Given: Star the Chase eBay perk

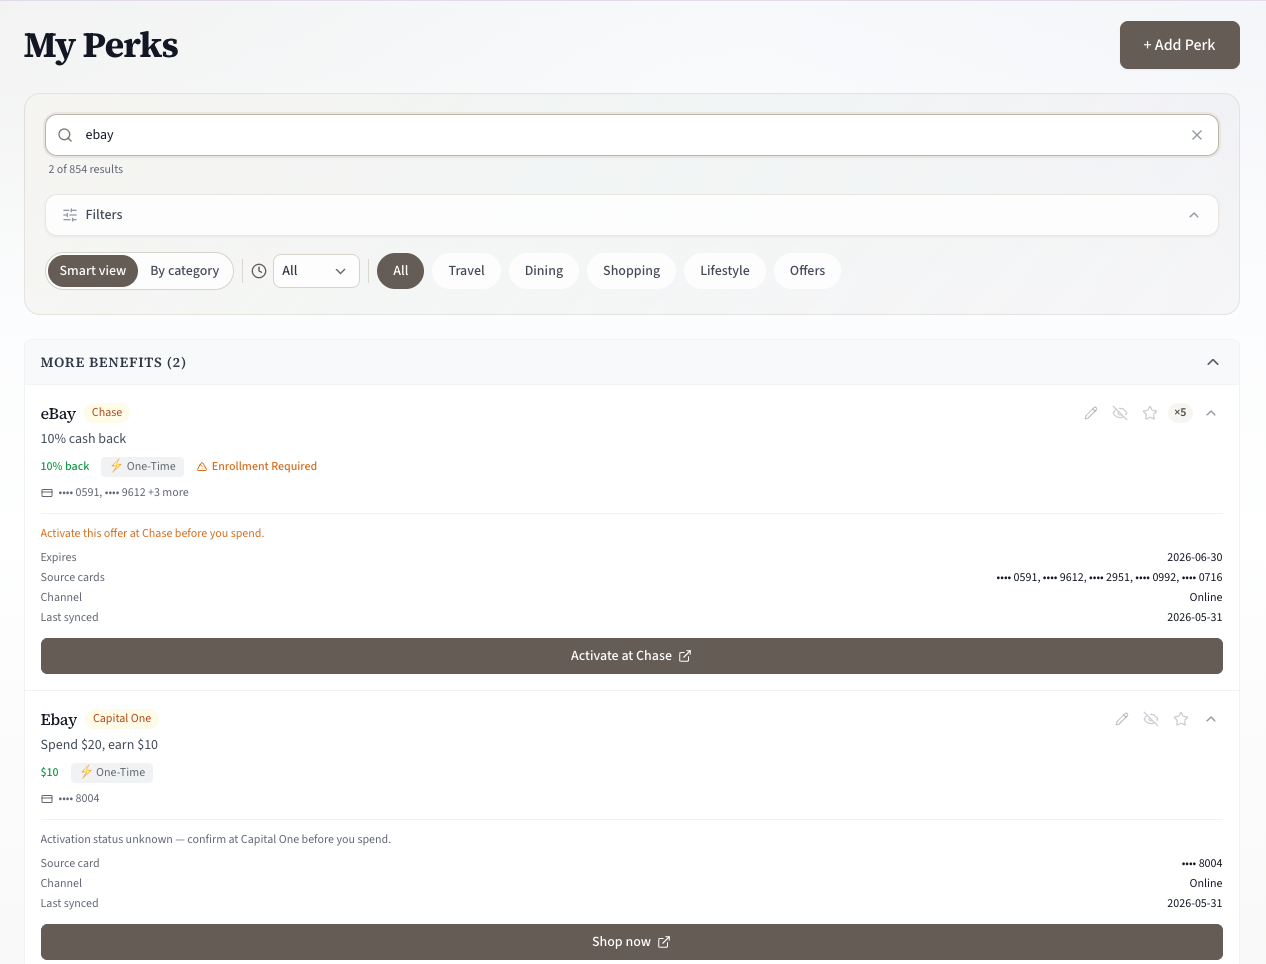Looking at the screenshot, I should coord(1150,413).
